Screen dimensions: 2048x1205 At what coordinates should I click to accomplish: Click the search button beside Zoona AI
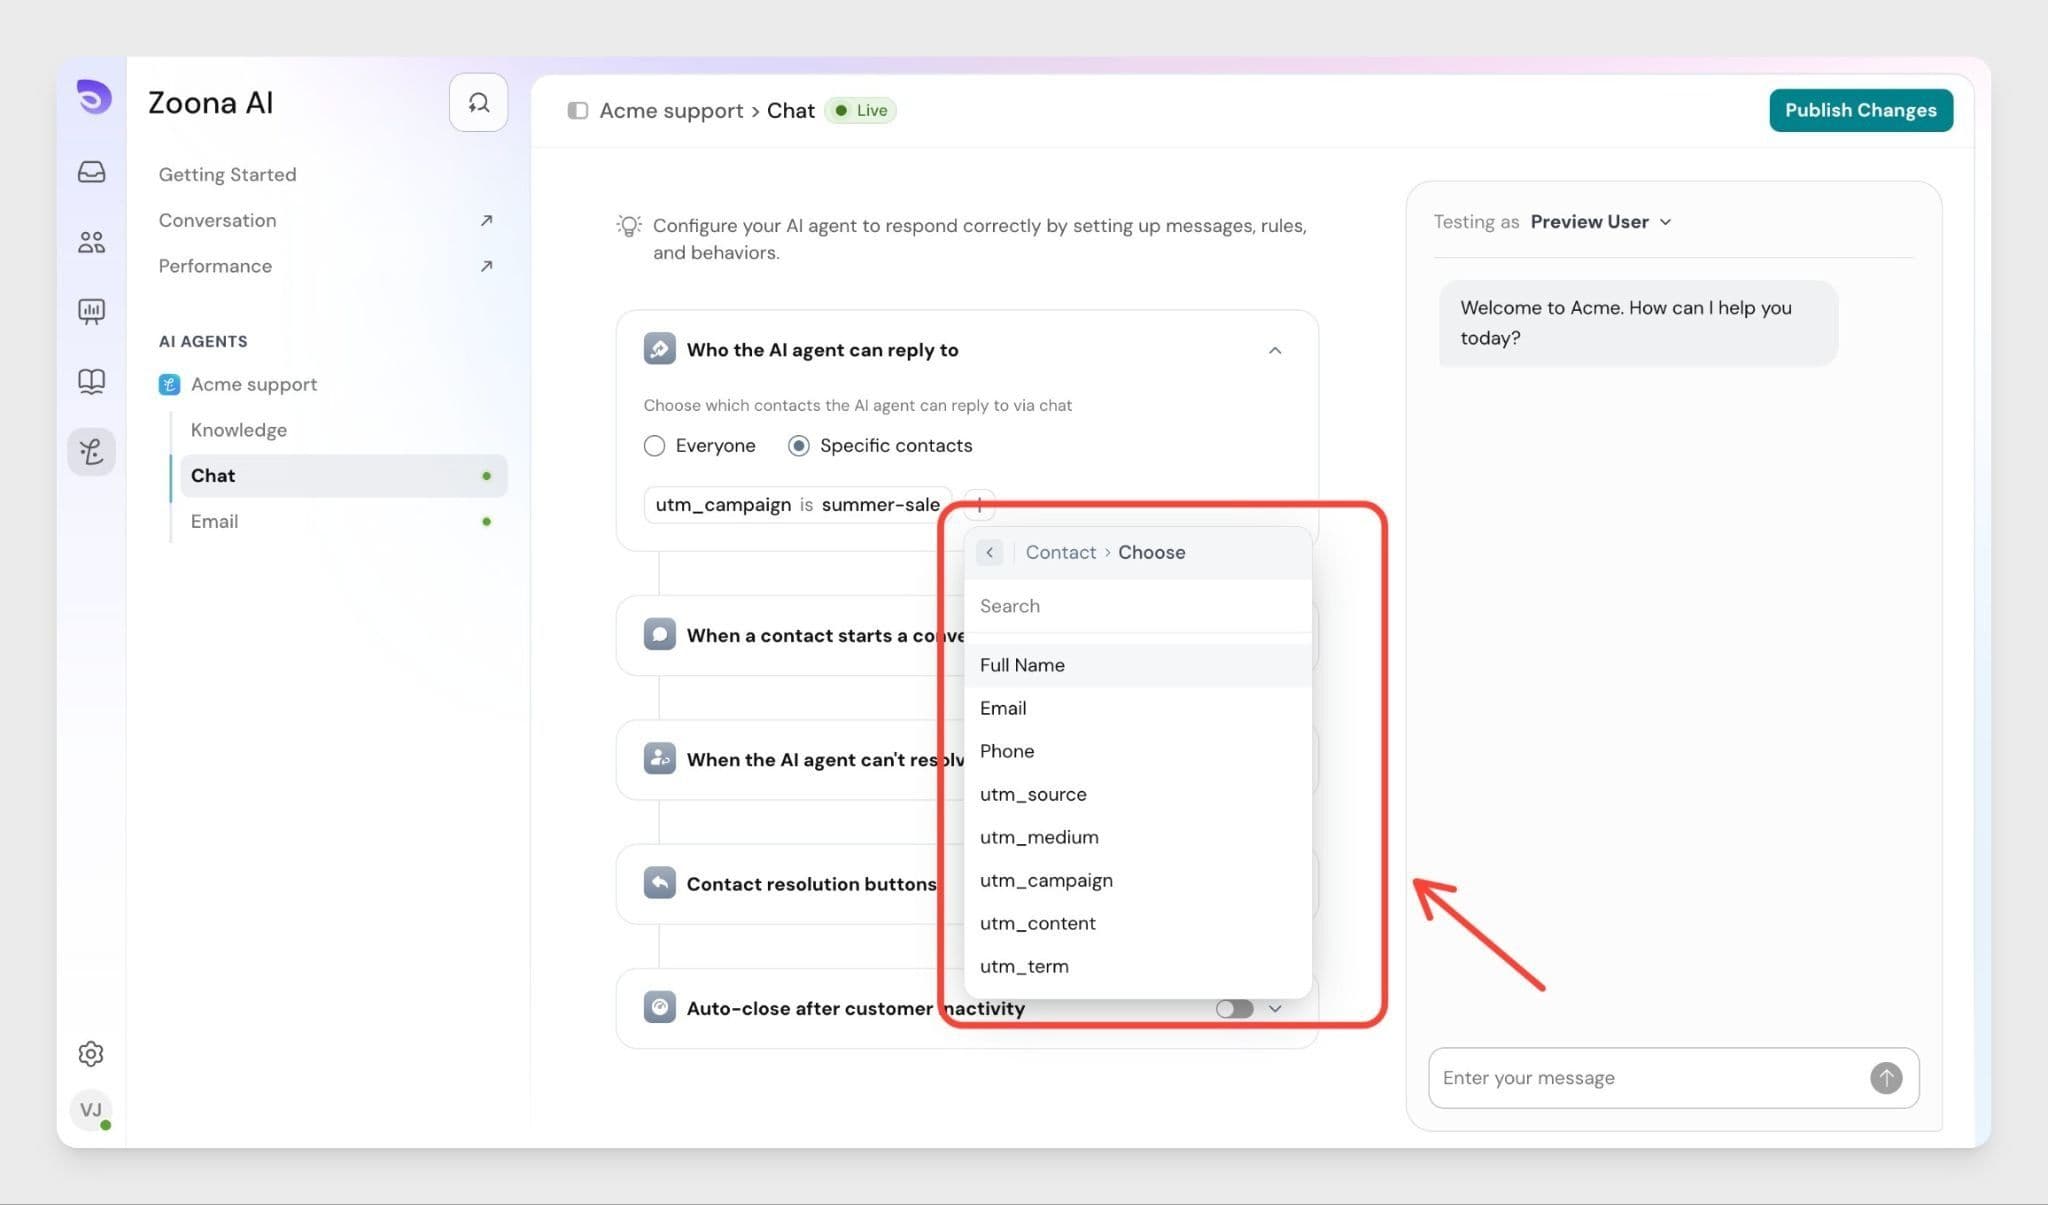[478, 102]
